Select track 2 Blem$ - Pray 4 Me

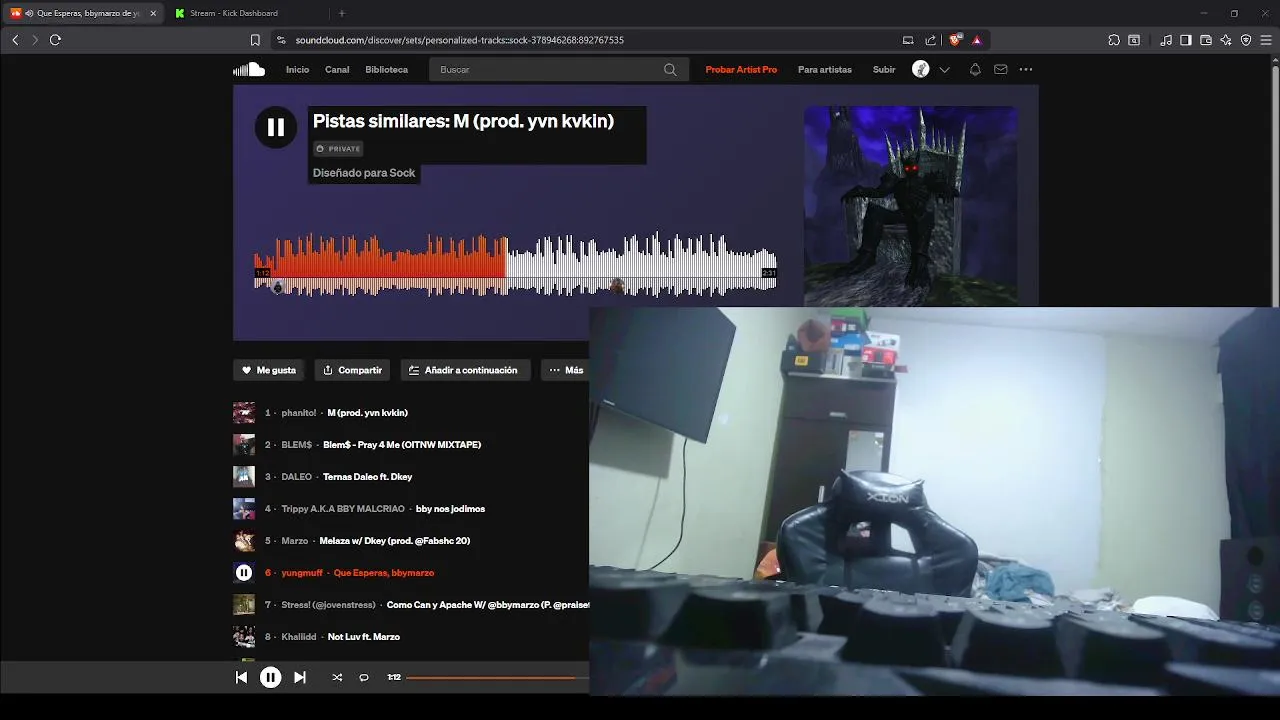pyautogui.click(x=402, y=445)
